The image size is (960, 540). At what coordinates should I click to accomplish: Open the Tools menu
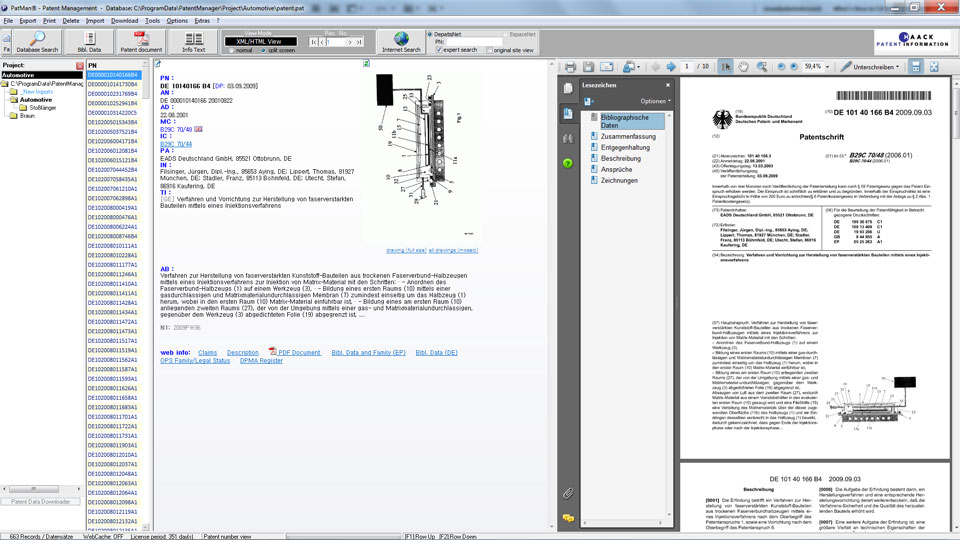152,20
